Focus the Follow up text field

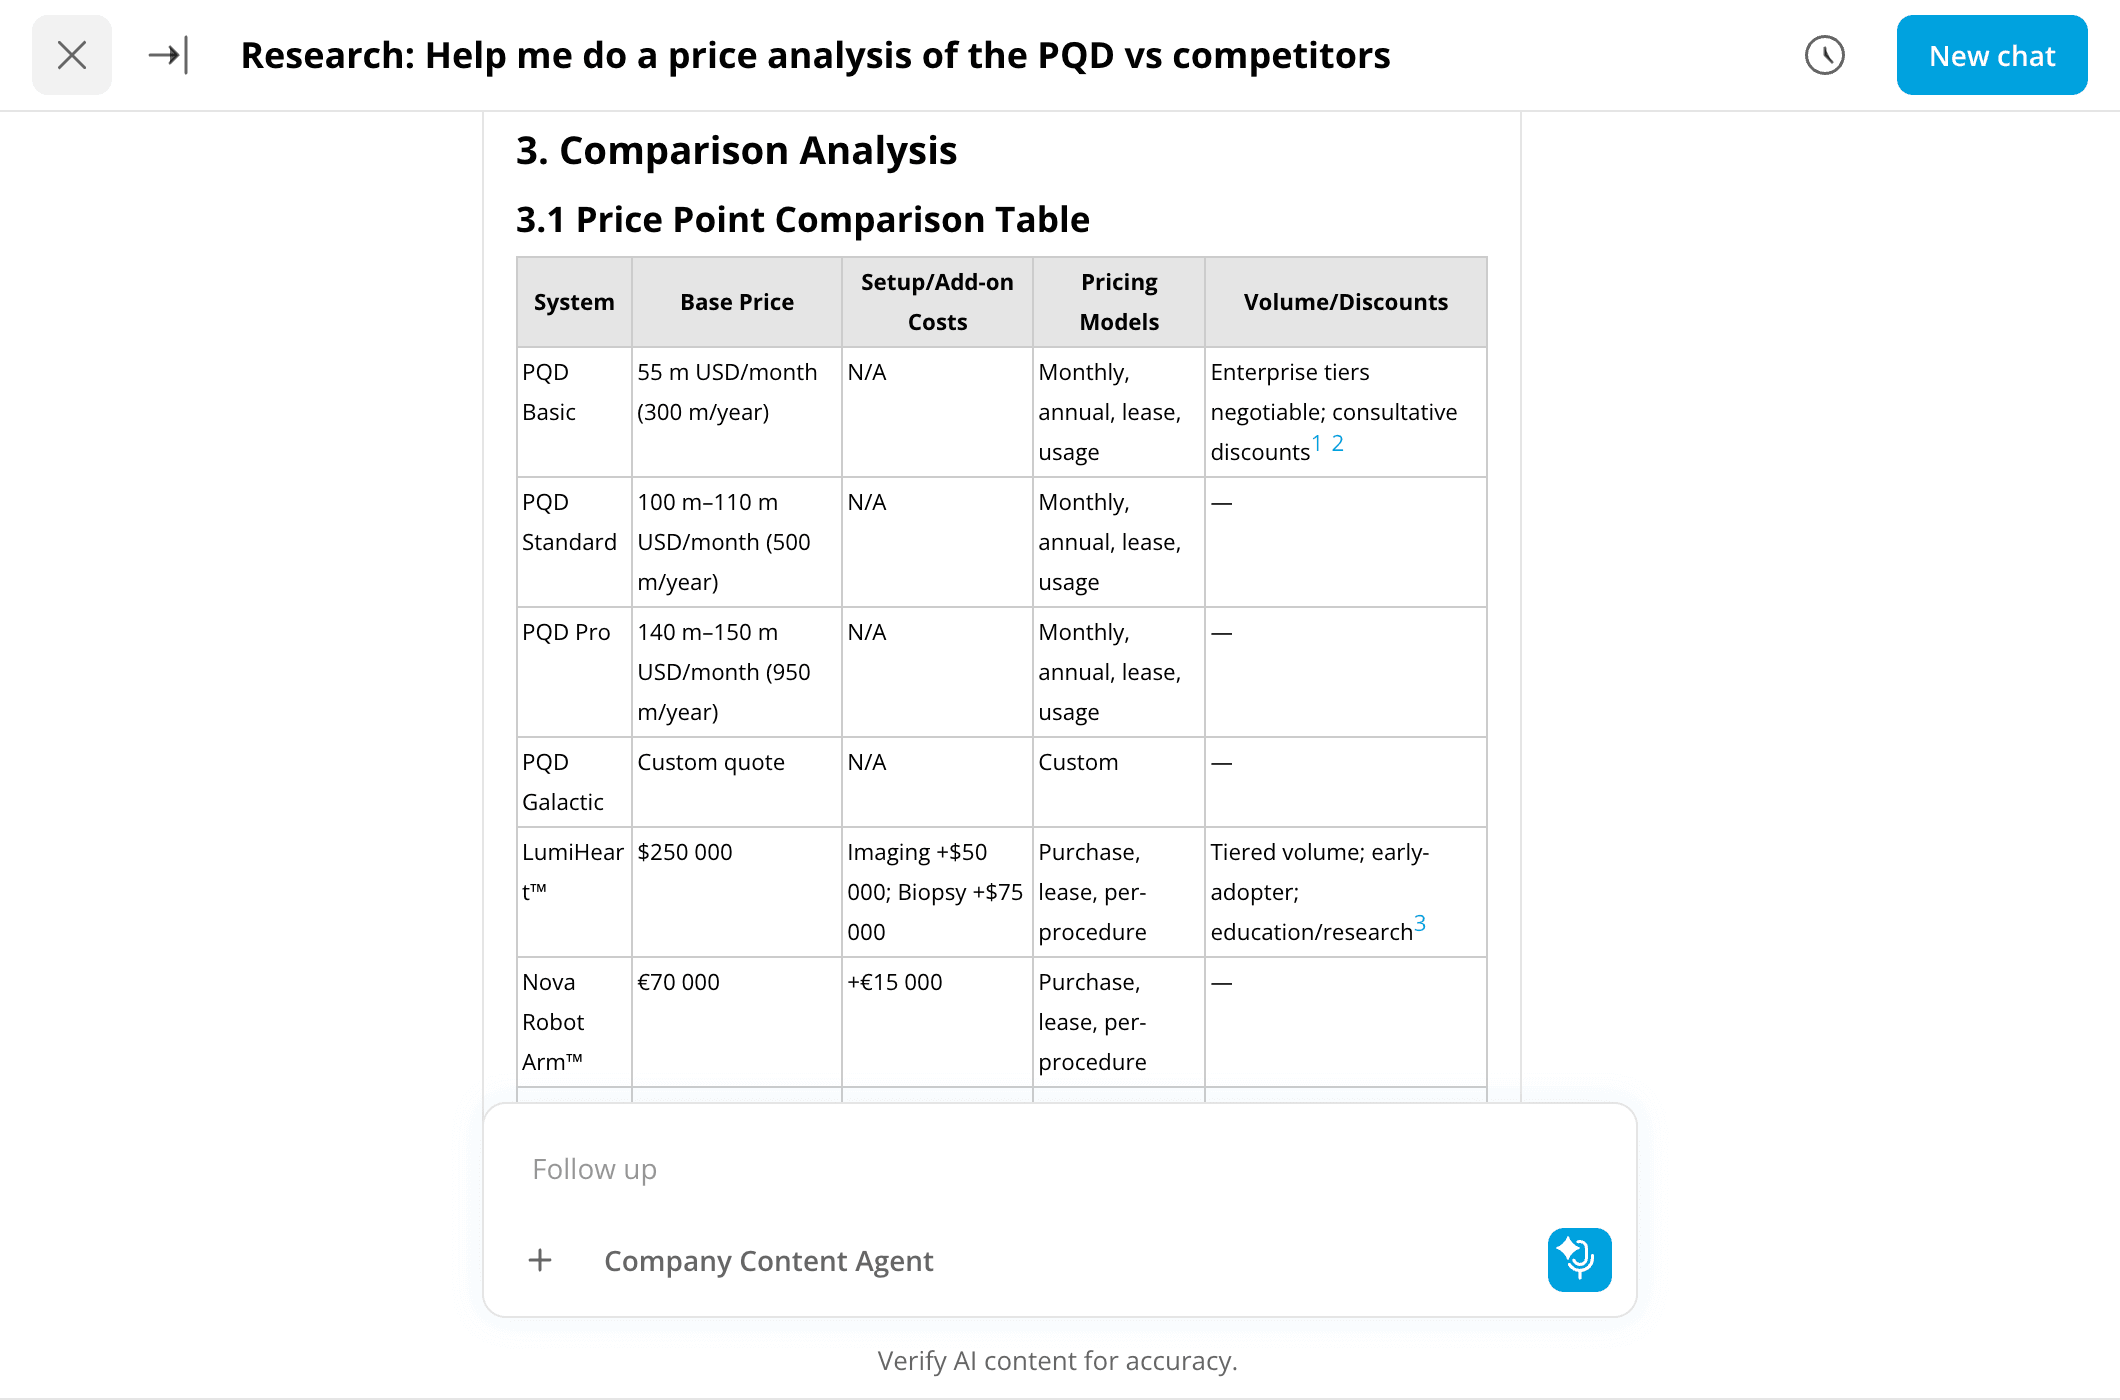[x=1000, y=1169]
